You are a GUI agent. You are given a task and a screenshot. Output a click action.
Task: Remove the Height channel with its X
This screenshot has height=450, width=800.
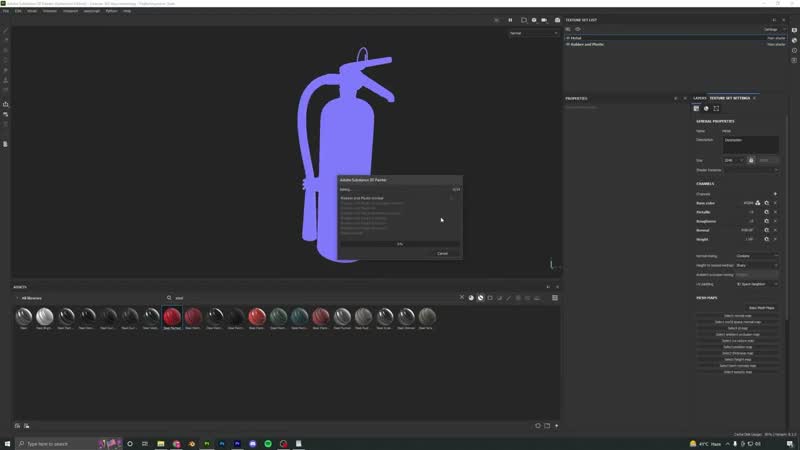point(775,239)
